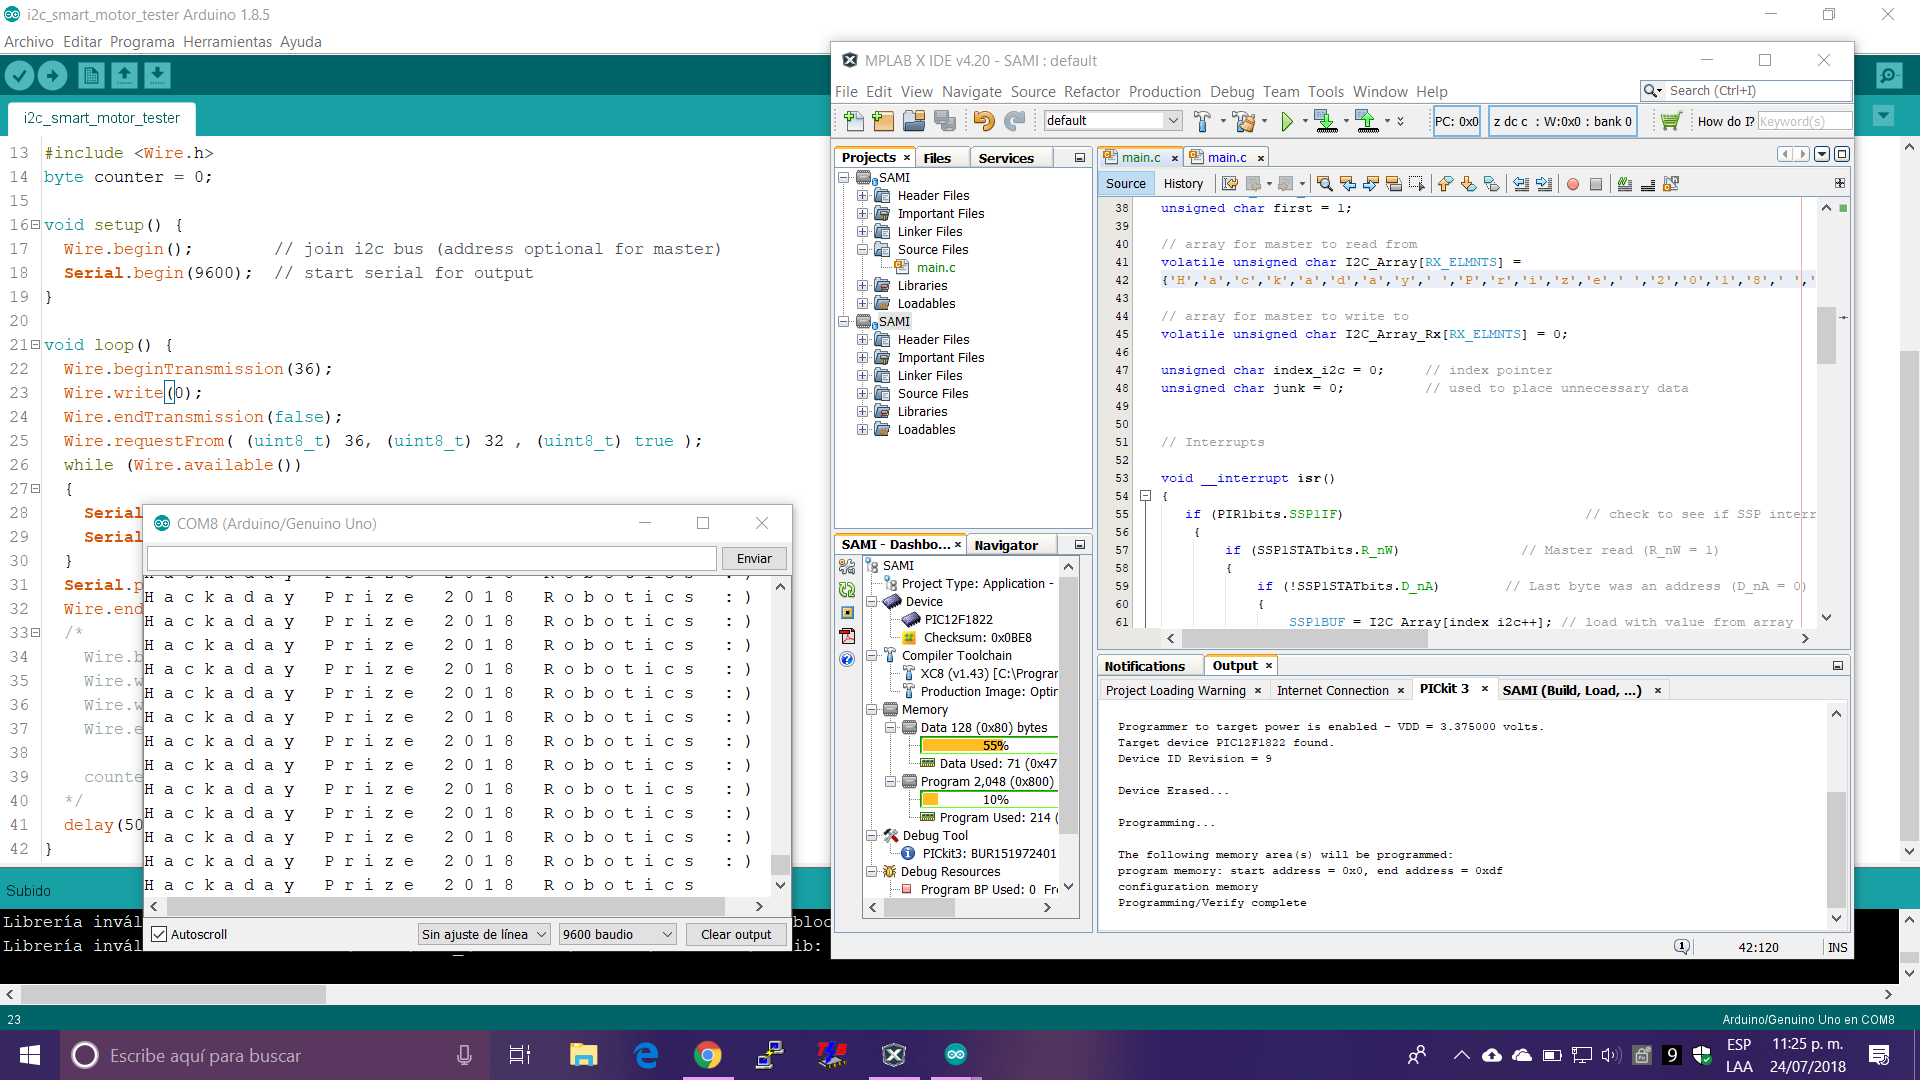Screen dimensions: 1920x1080
Task: Click MPLAB New File toolbar icon
Action: 853,121
